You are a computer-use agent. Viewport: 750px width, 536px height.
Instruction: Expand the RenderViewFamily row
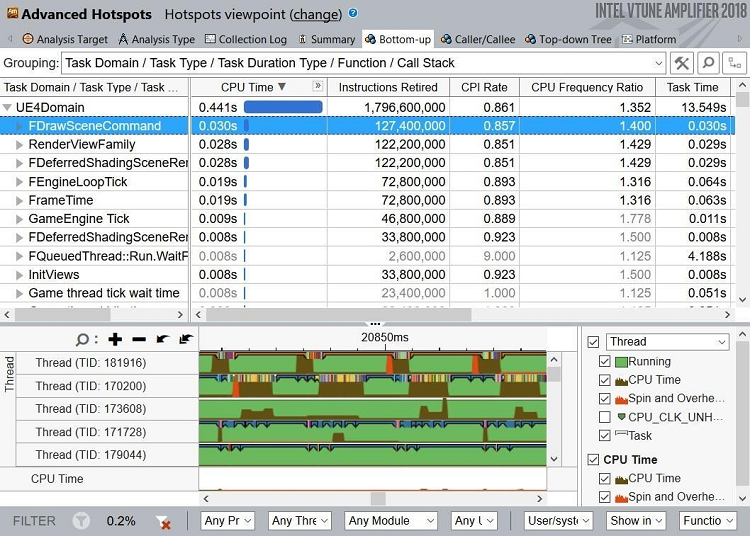19,145
